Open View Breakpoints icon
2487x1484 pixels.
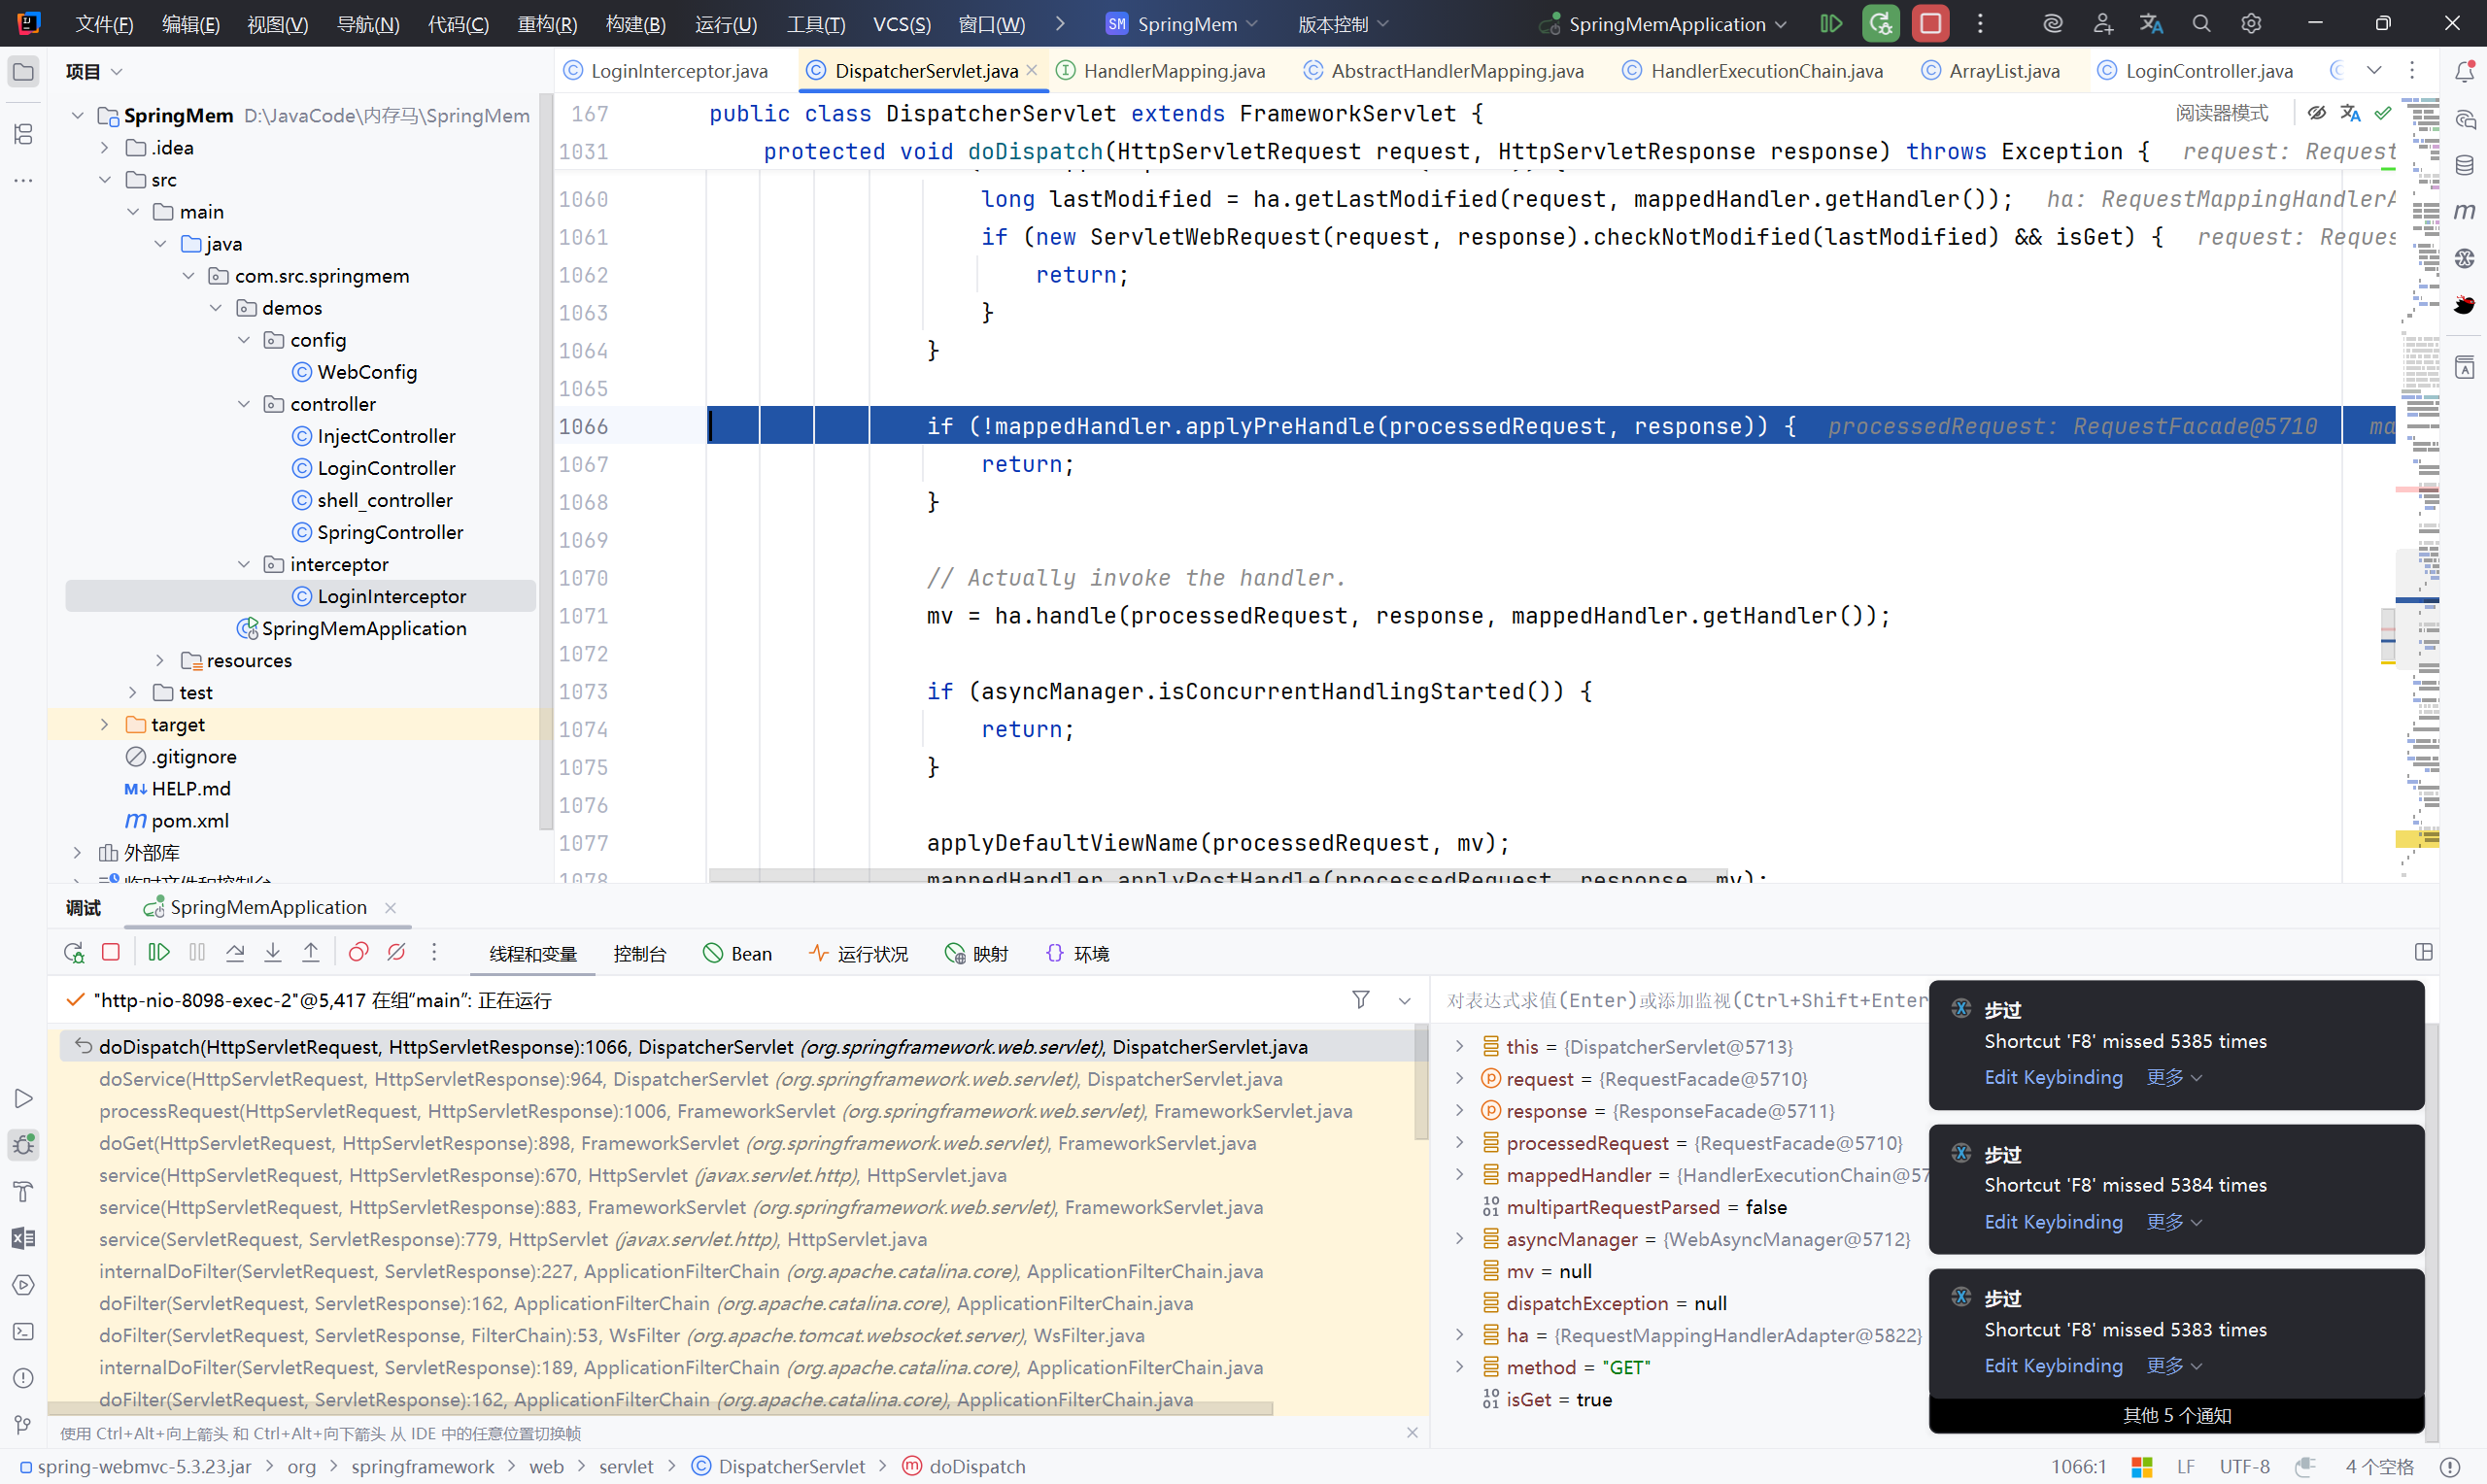click(x=358, y=953)
